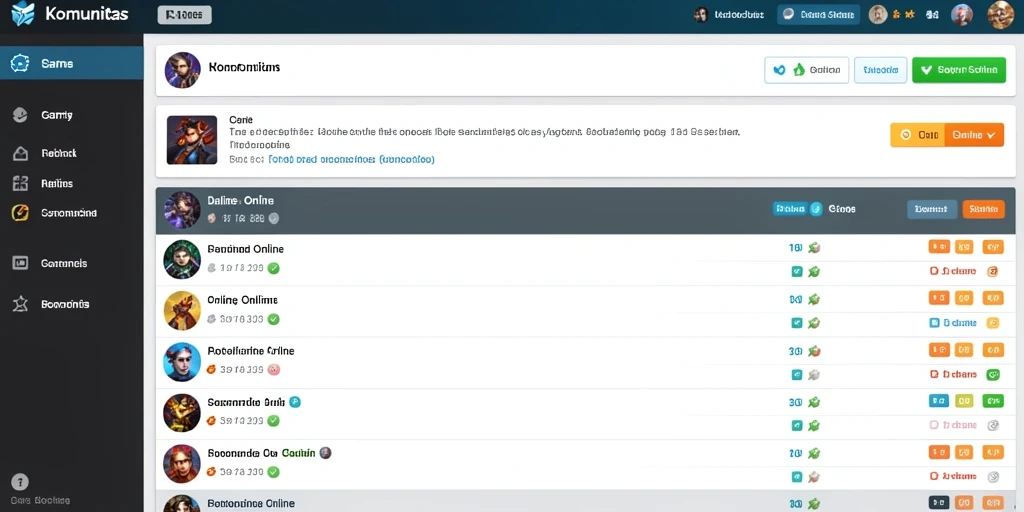Toggle the teal checkbox in yellow-avatar row
The image size is (1024, 512).
pos(797,323)
